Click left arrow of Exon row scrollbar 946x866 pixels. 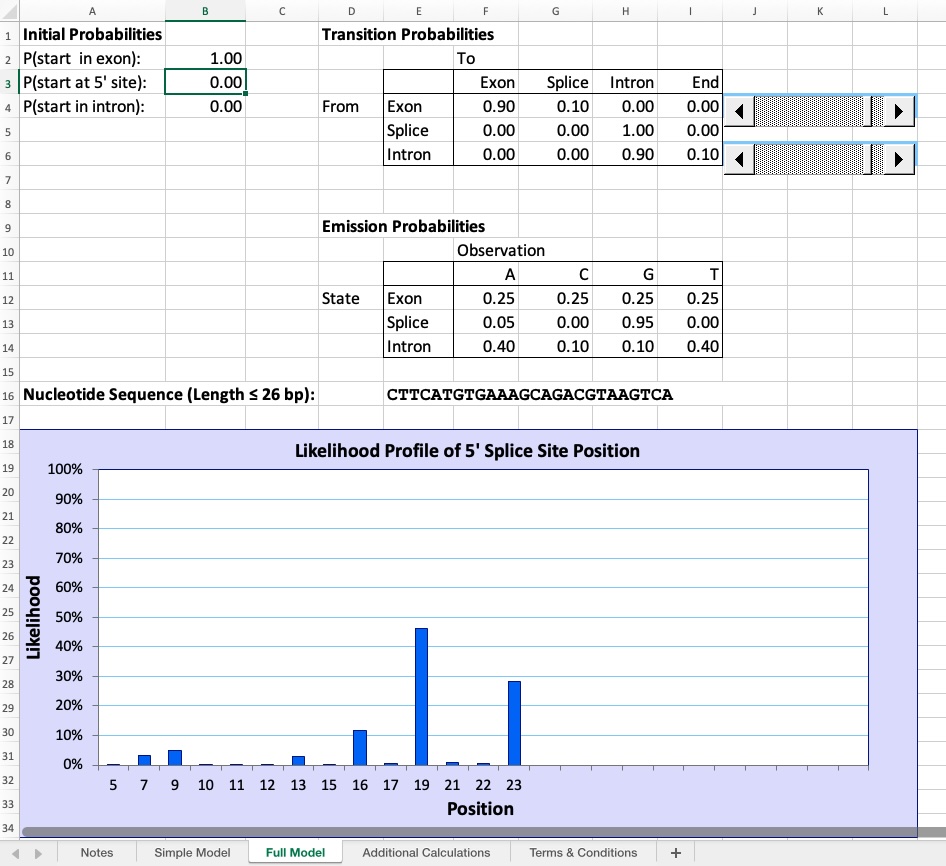tap(739, 111)
